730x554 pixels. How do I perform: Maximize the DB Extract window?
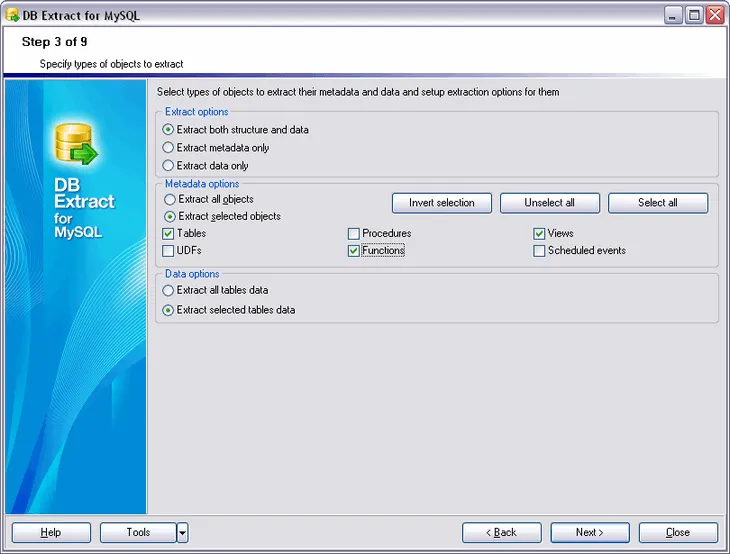[x=694, y=15]
